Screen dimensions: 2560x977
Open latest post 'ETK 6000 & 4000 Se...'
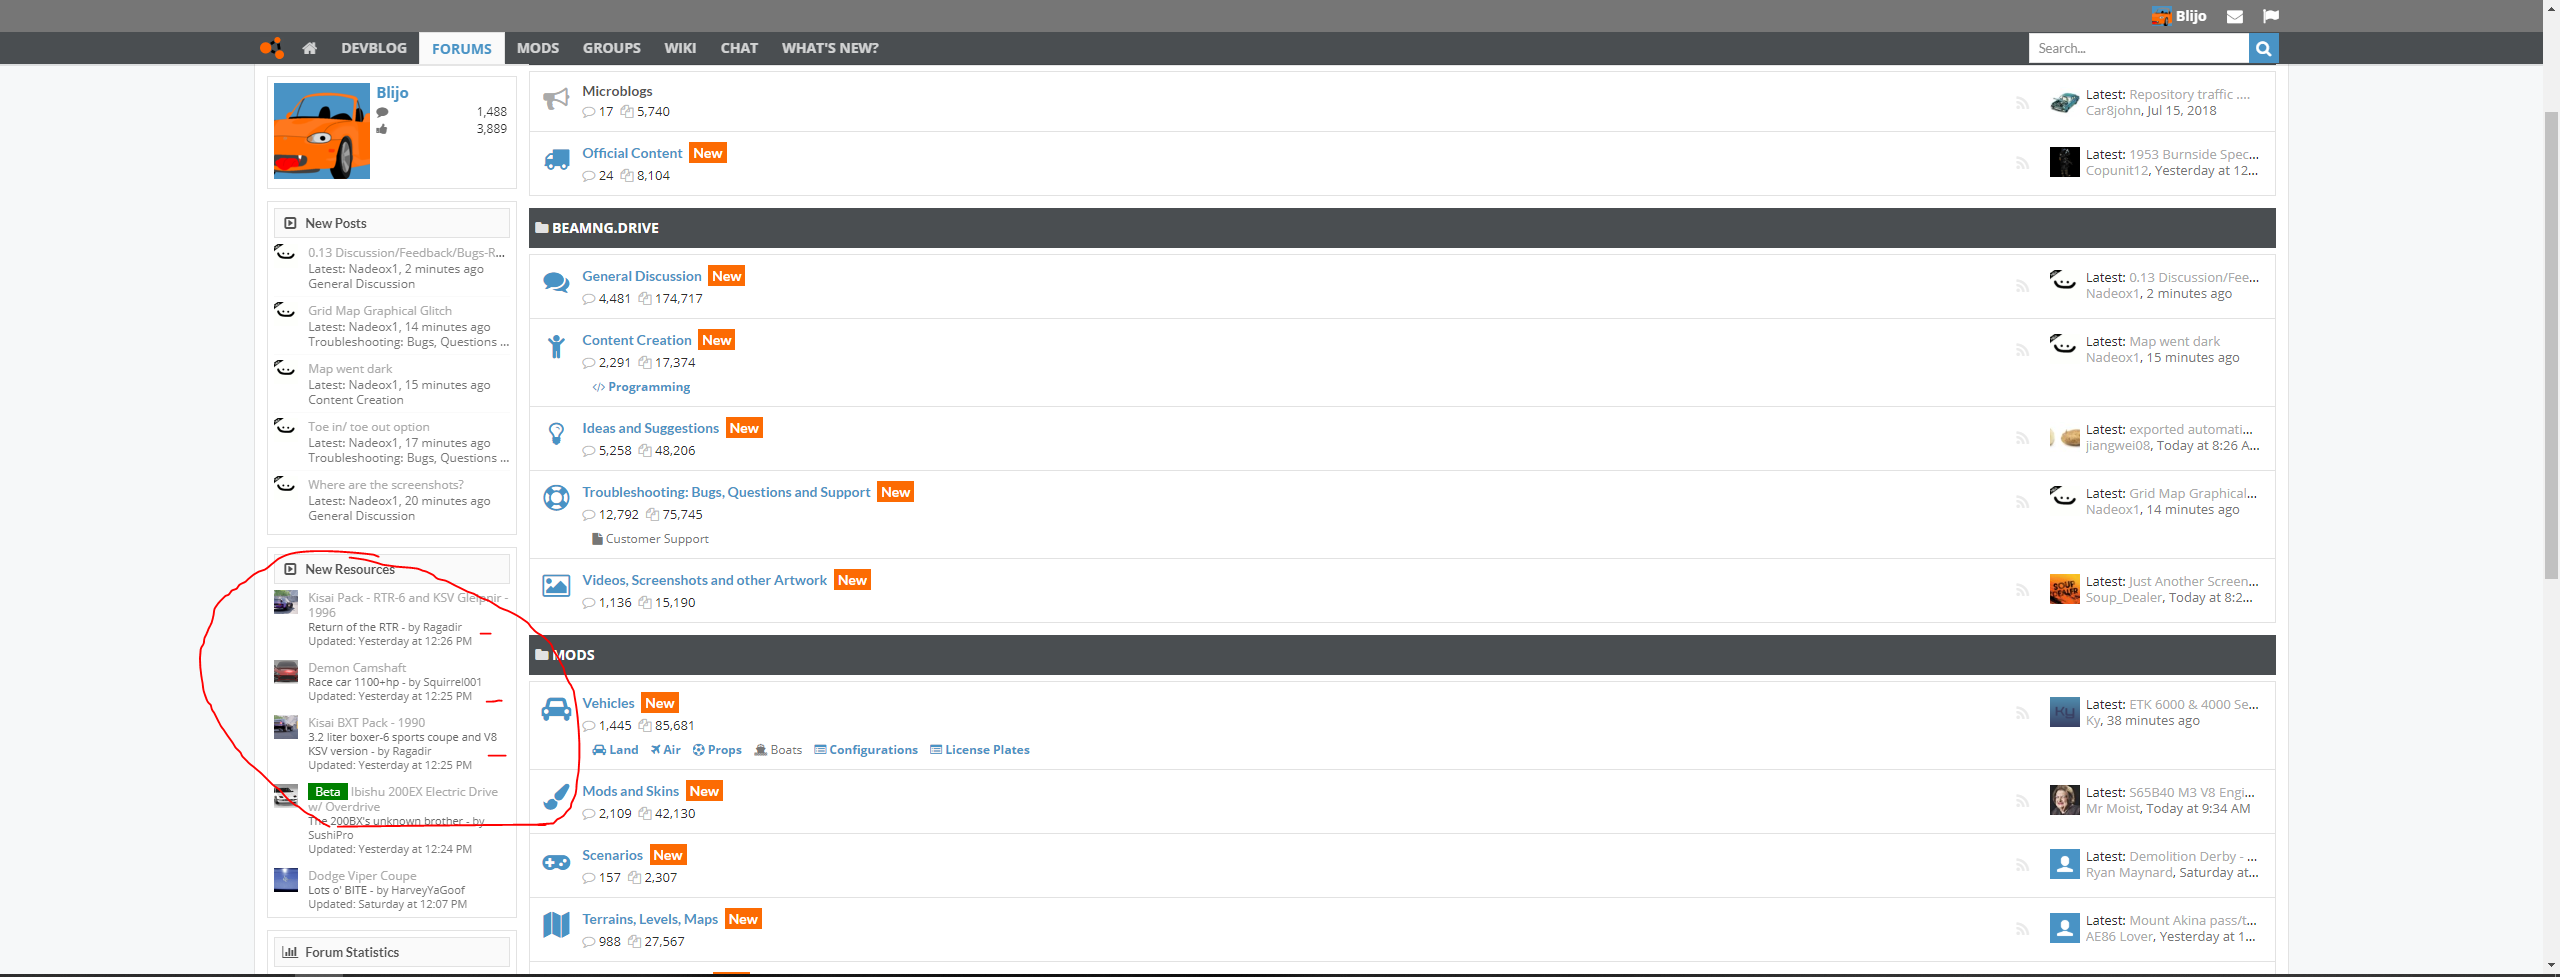click(2193, 705)
